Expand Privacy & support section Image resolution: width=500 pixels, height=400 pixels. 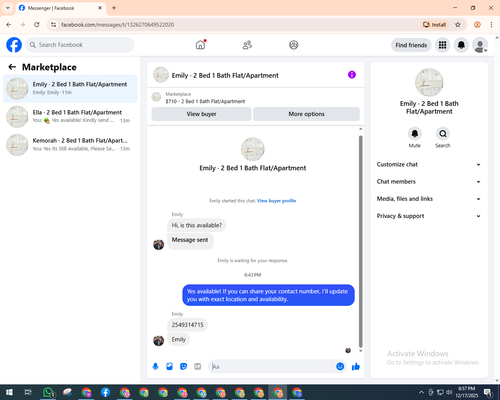429,216
